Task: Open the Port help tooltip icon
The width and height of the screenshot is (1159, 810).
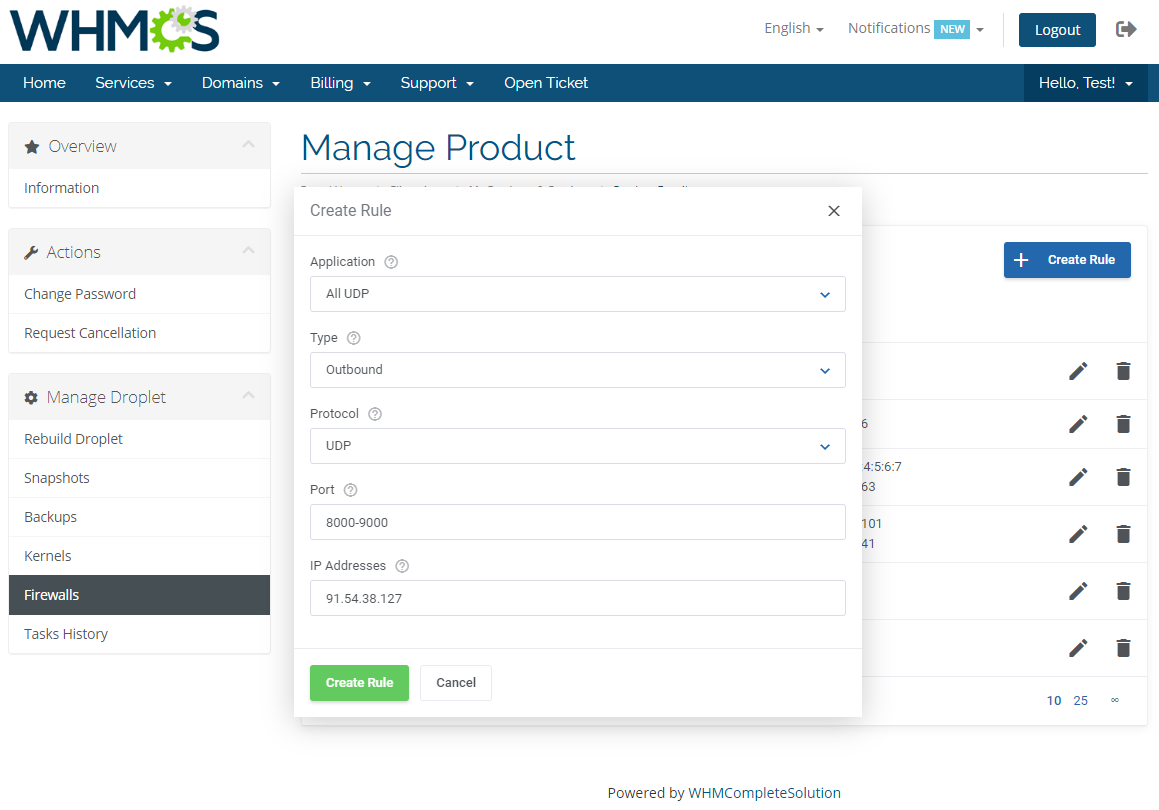Action: (349, 489)
